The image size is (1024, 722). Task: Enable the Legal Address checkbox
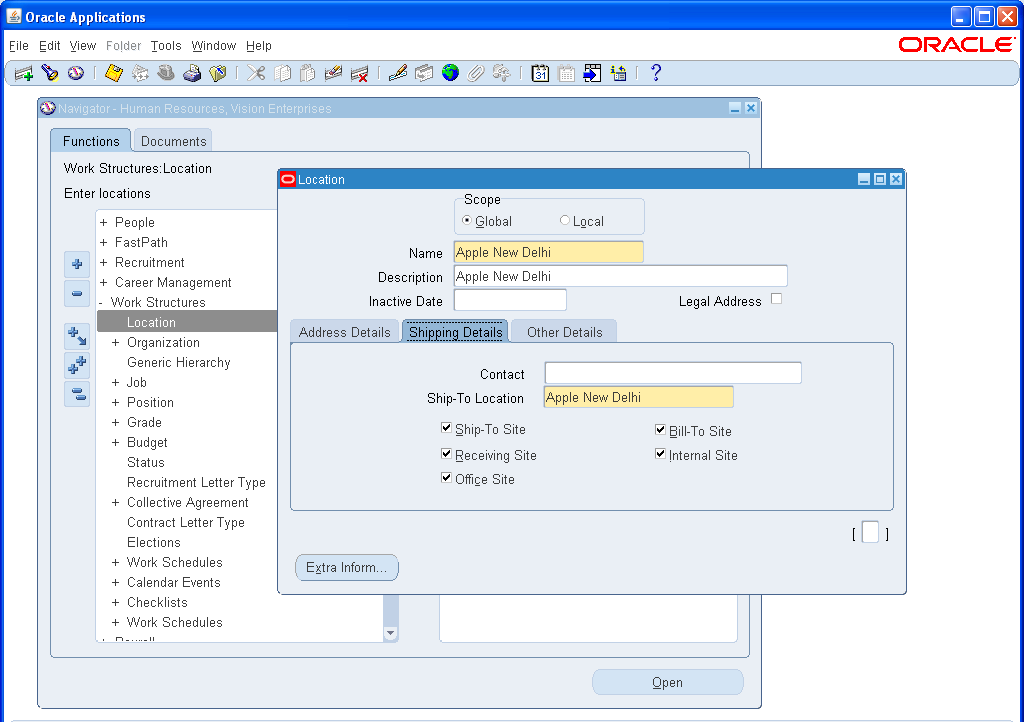[x=776, y=299]
